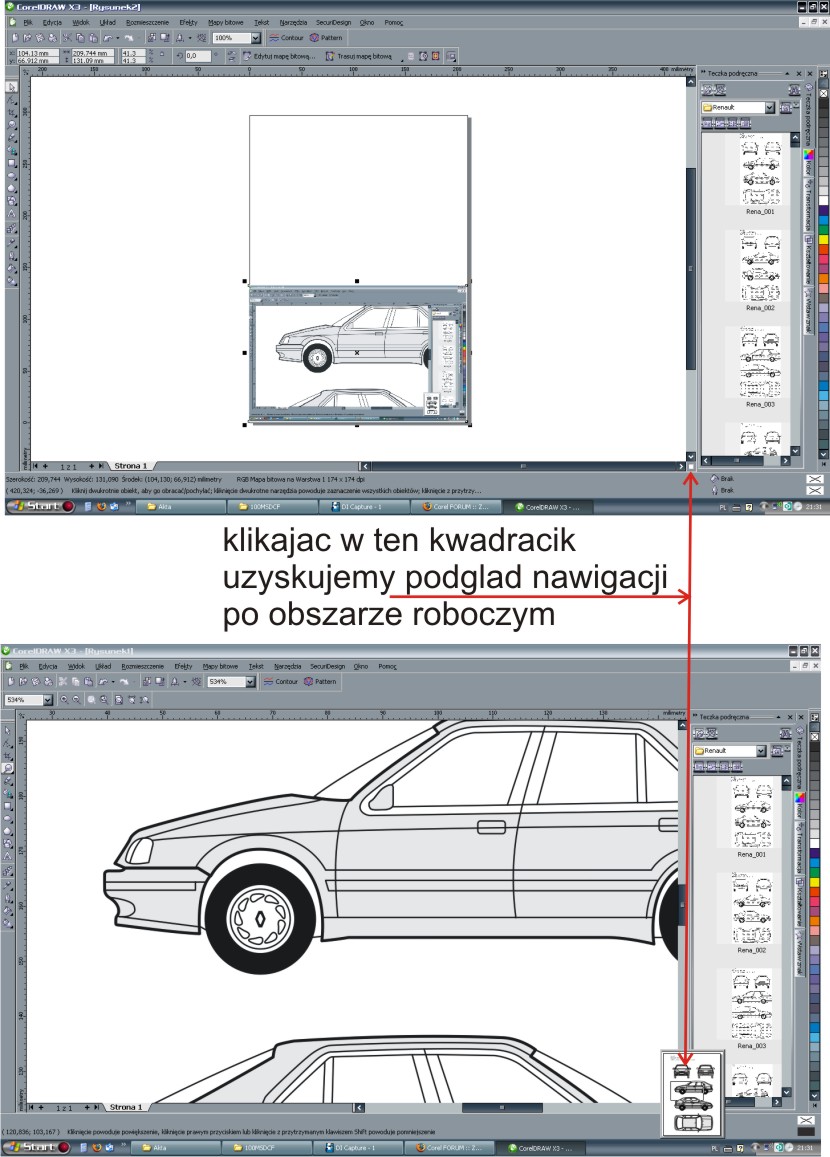This screenshot has width=830, height=1157.
Task: Expand the 534% zoom dropdown in property bar
Action: click(48, 700)
